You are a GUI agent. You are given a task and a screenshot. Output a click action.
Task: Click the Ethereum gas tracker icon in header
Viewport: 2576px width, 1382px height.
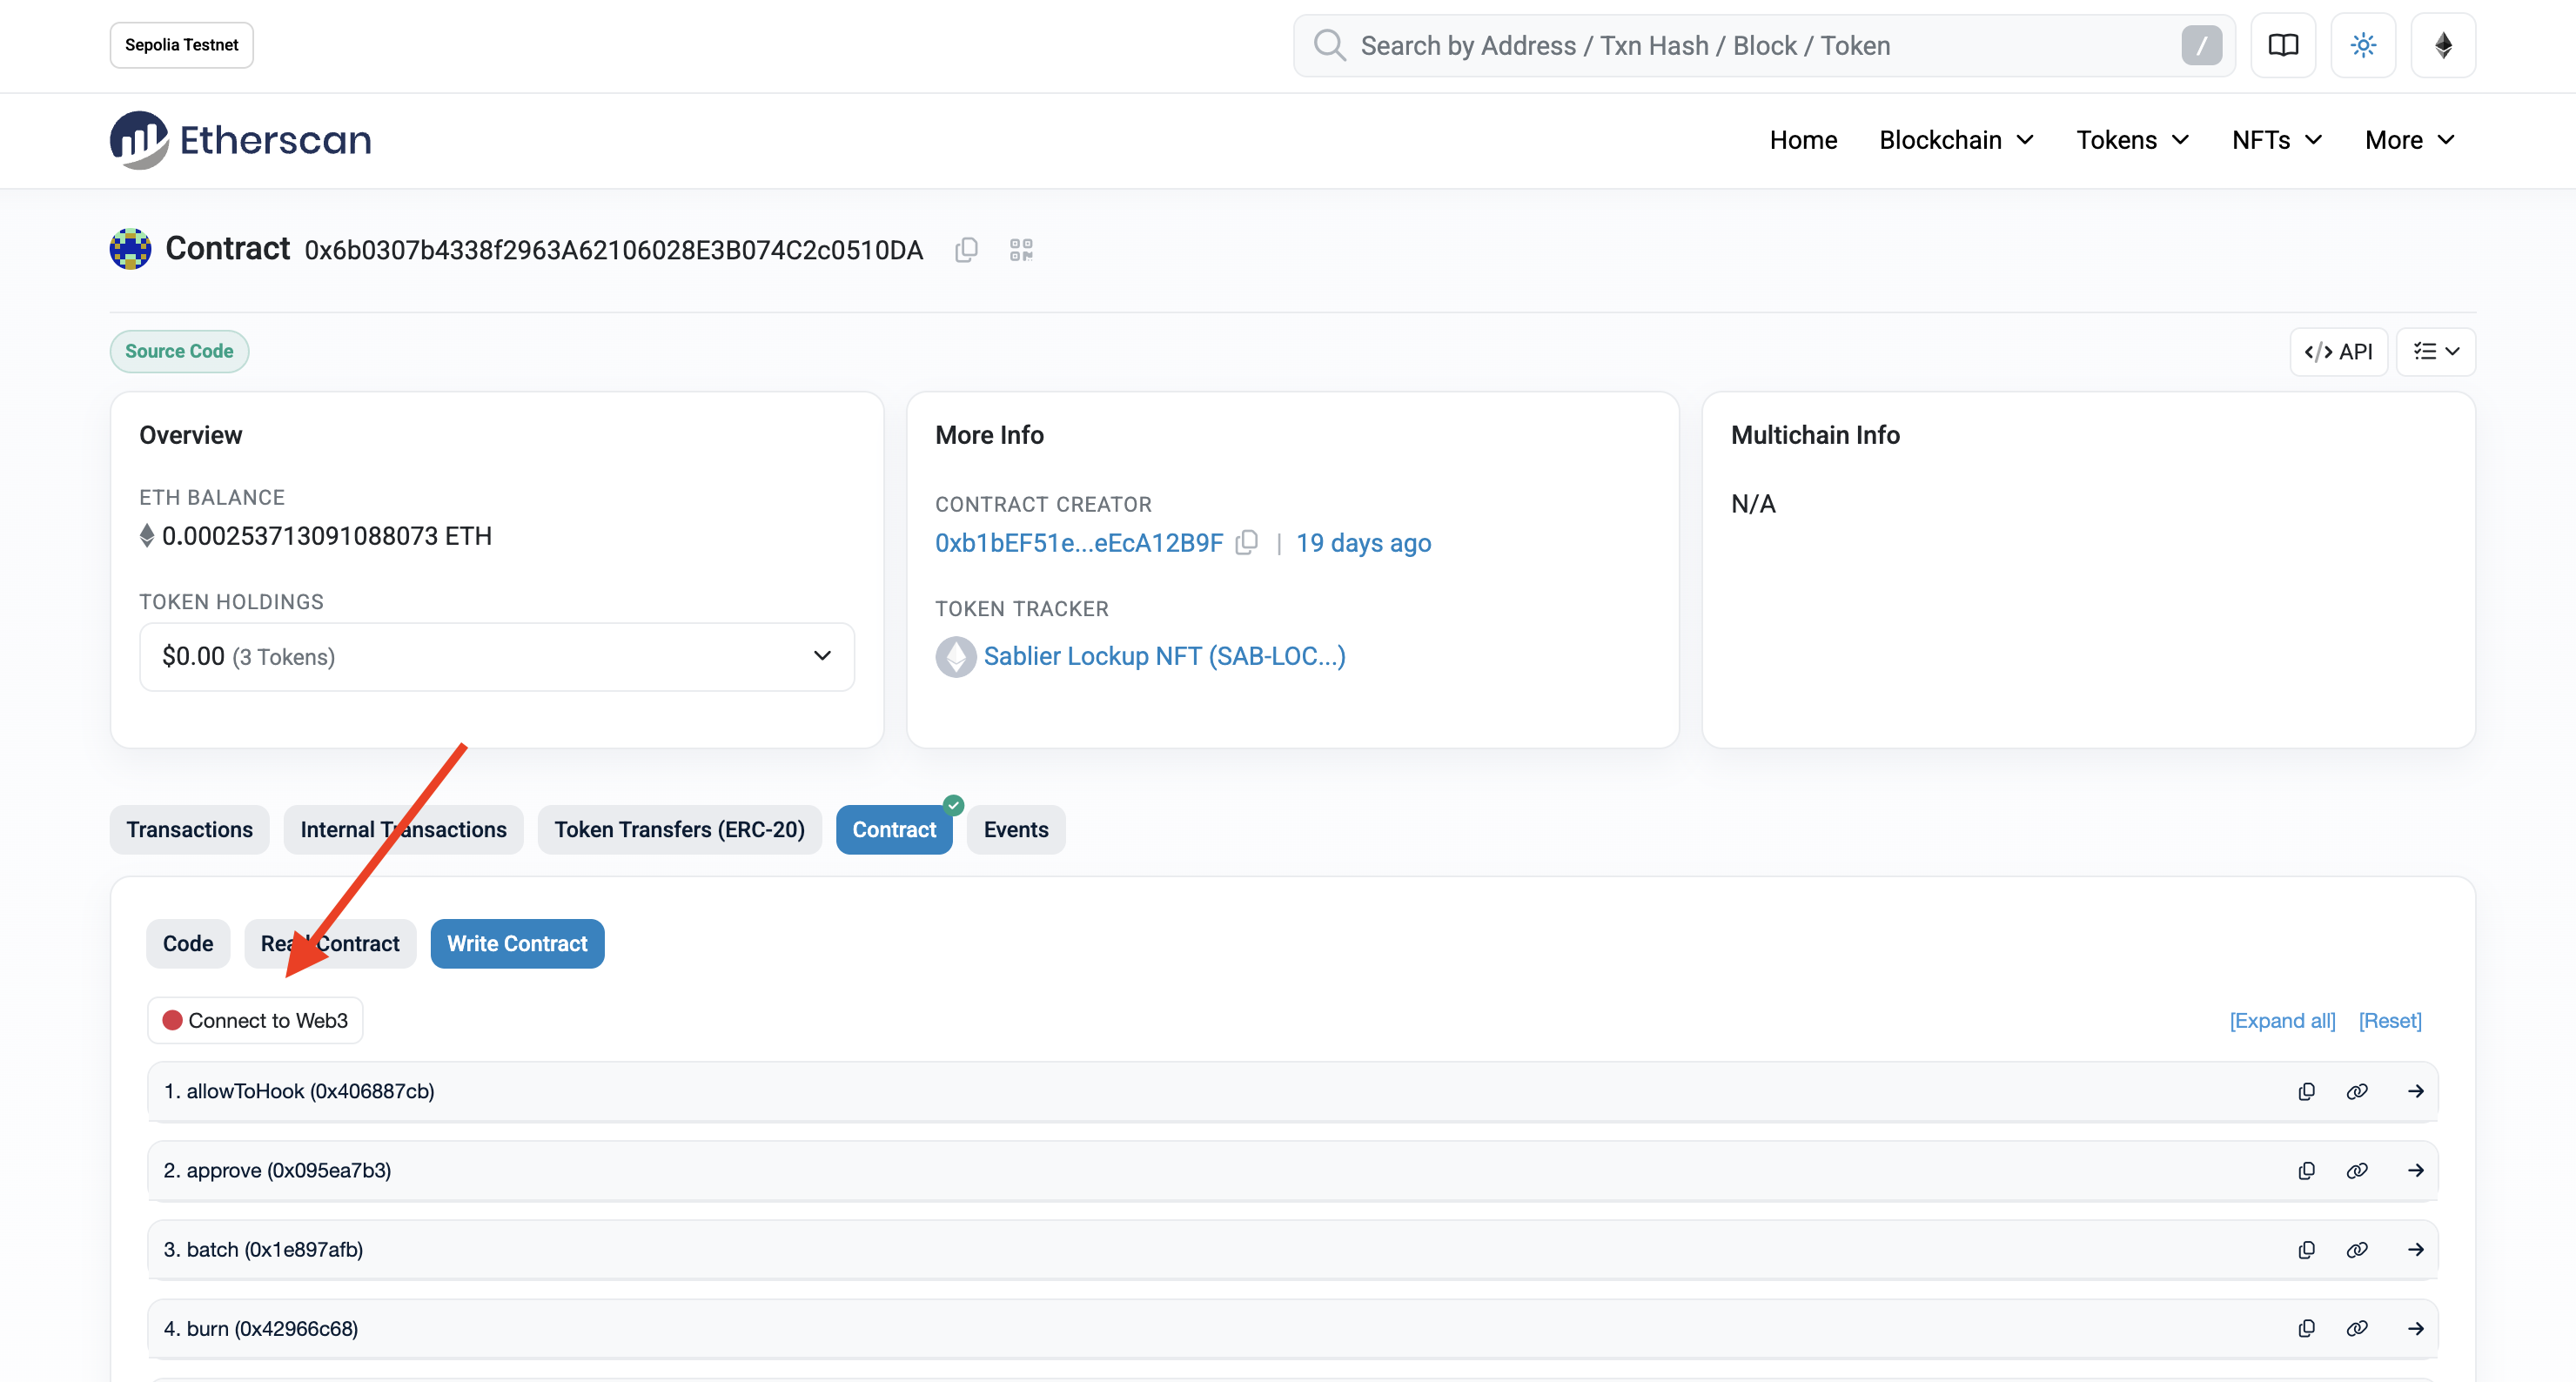pos(2443,44)
